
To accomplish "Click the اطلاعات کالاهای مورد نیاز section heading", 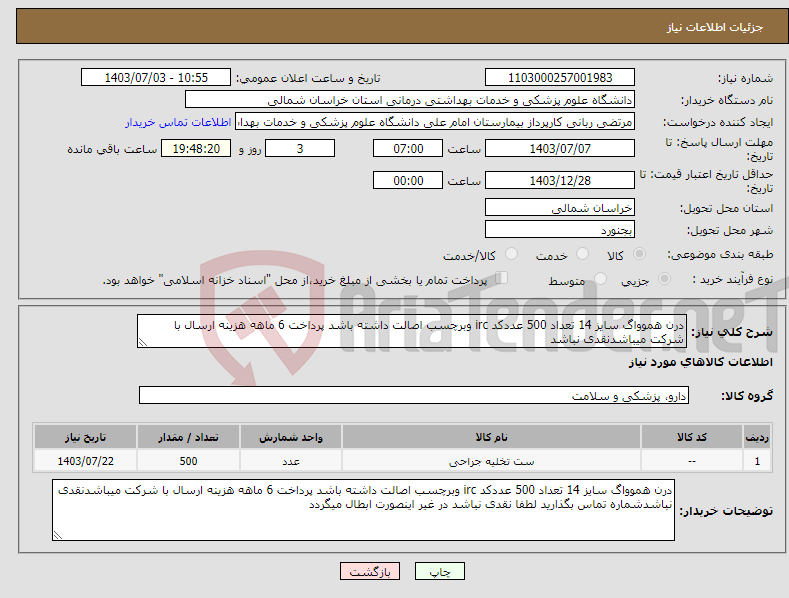I will coord(700,362).
